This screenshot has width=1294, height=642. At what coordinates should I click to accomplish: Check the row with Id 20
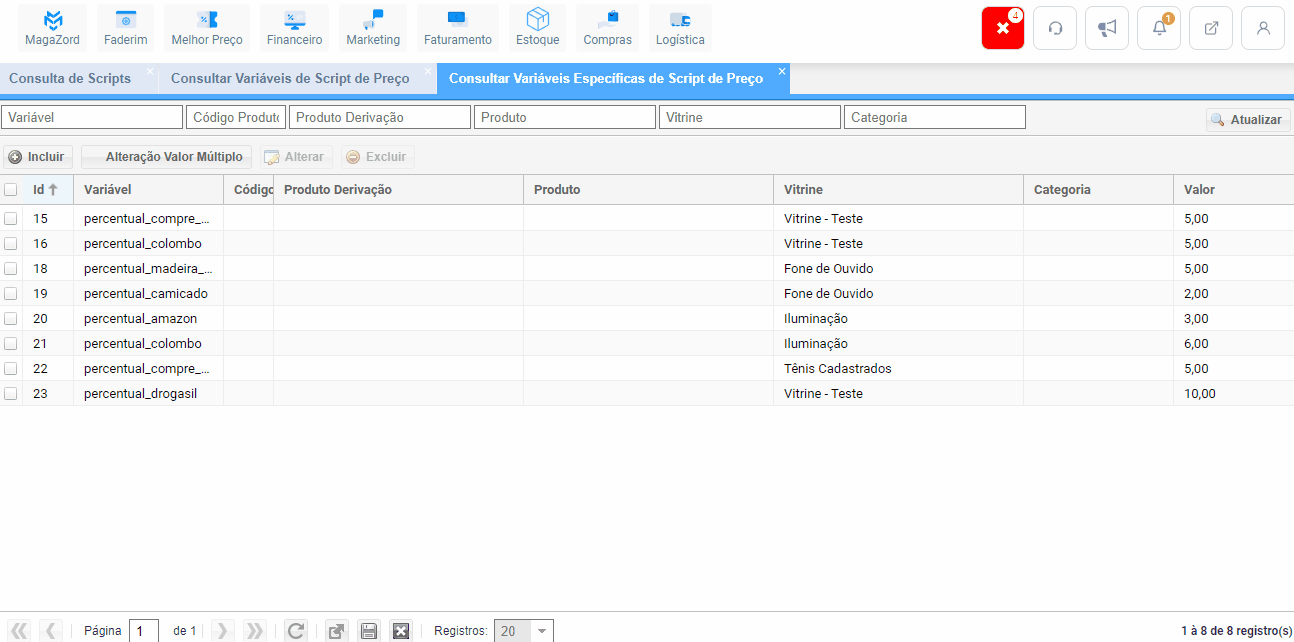[x=11, y=318]
